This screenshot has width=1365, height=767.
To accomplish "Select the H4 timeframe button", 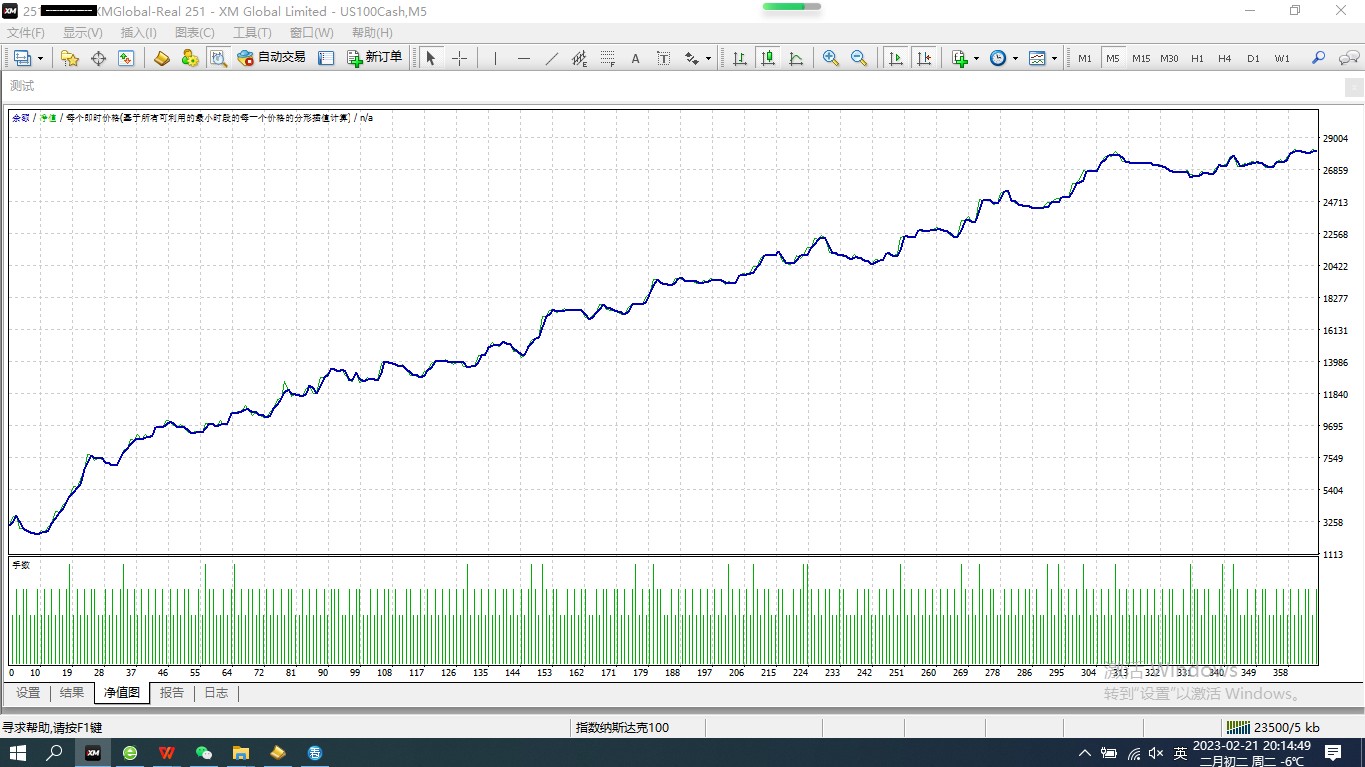I will point(1224,58).
